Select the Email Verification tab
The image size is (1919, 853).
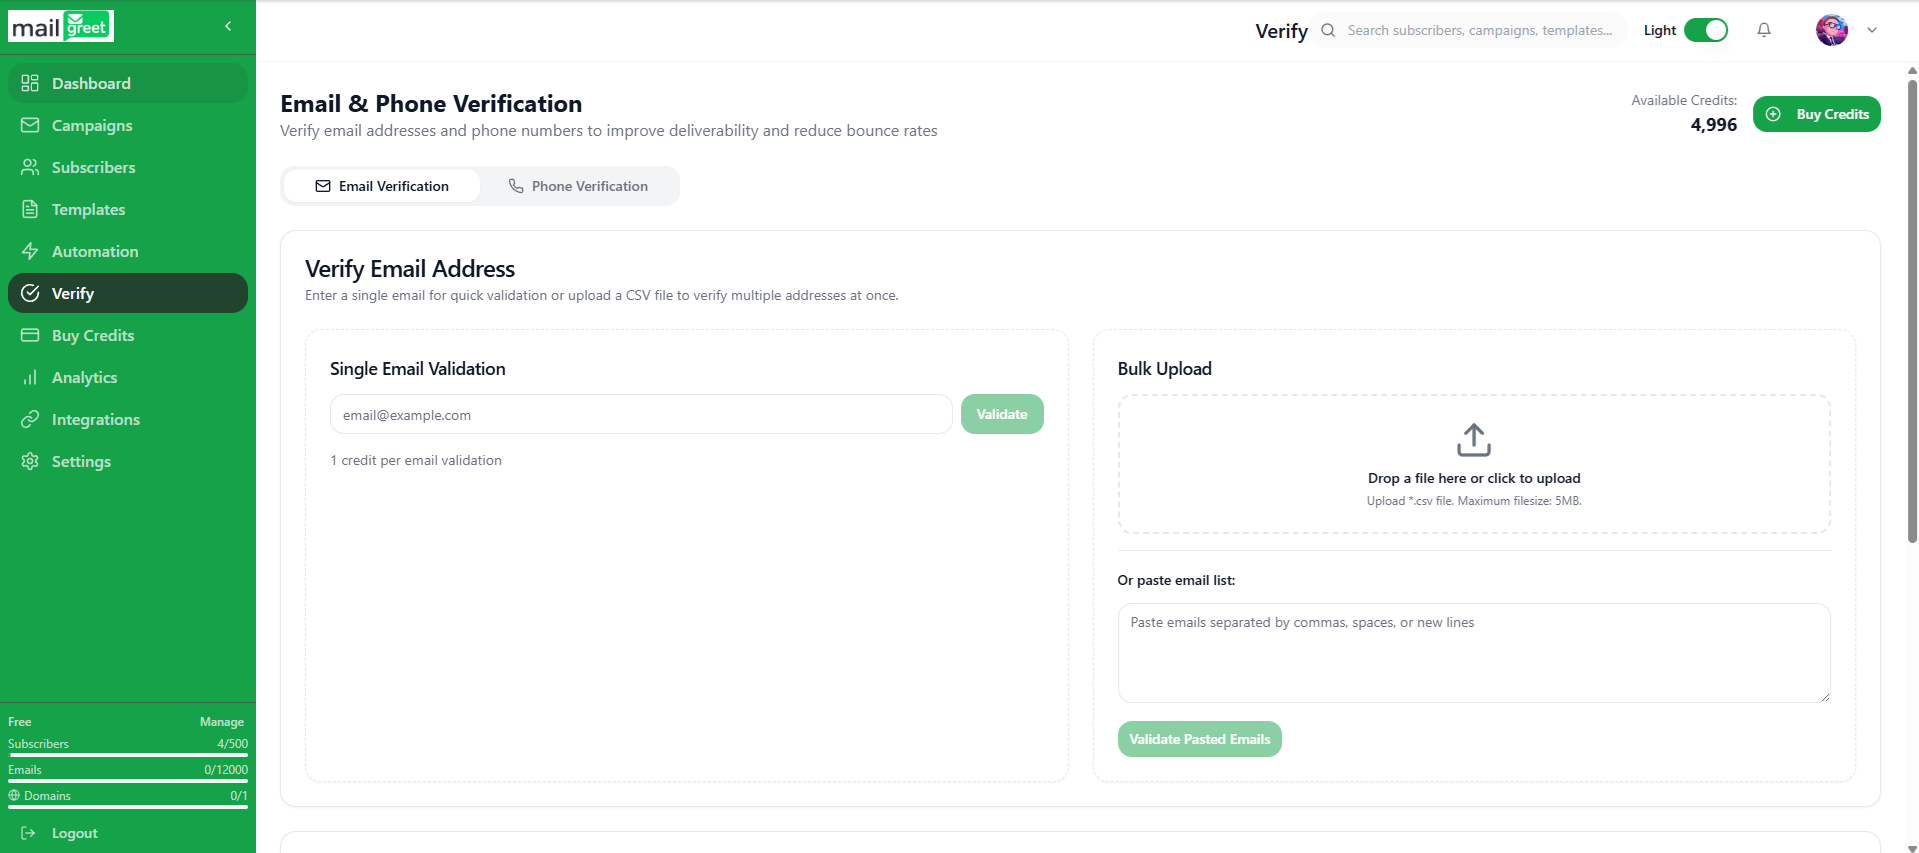point(381,186)
